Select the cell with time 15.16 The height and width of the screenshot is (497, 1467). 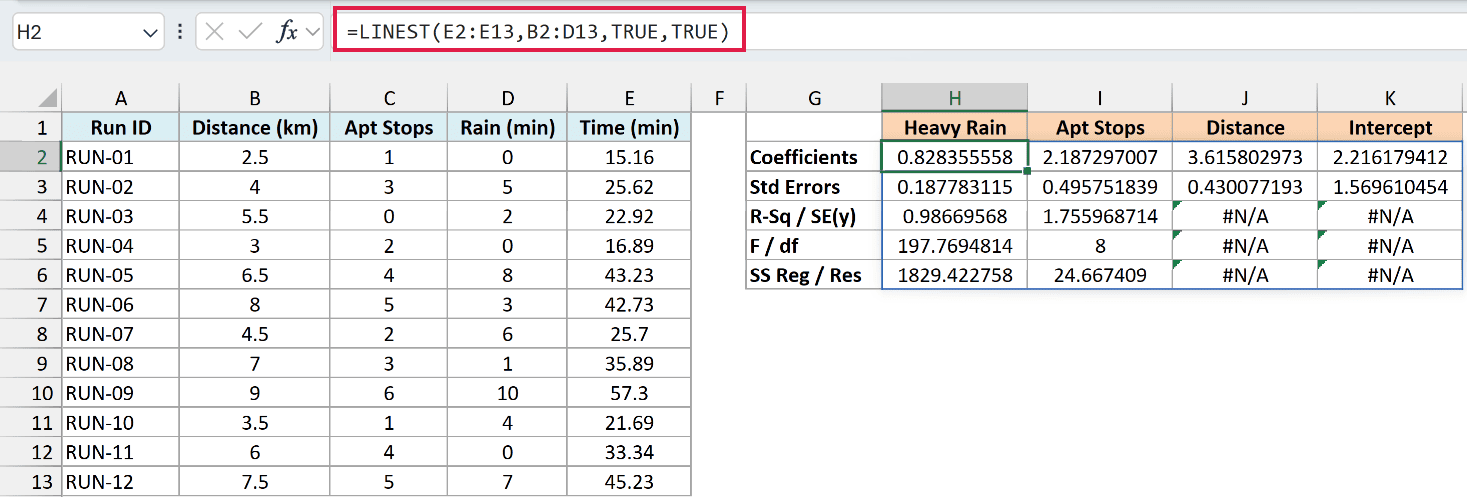coord(629,157)
